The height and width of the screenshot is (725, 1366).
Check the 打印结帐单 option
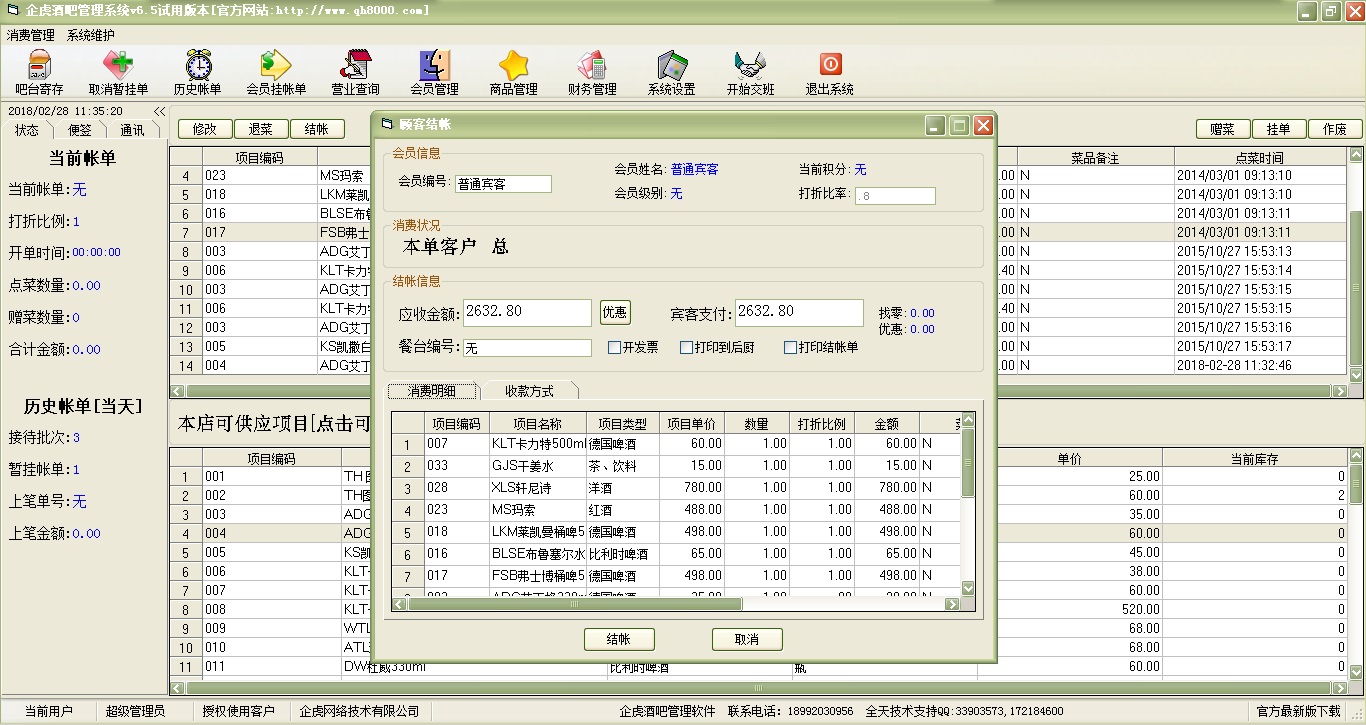[791, 348]
